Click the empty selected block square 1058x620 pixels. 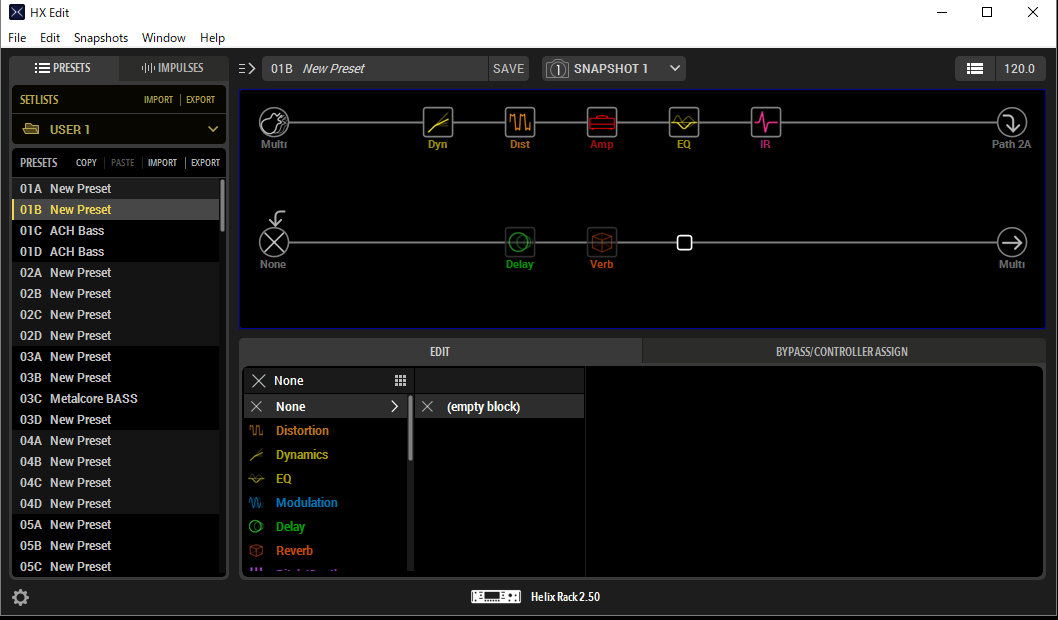click(x=684, y=242)
